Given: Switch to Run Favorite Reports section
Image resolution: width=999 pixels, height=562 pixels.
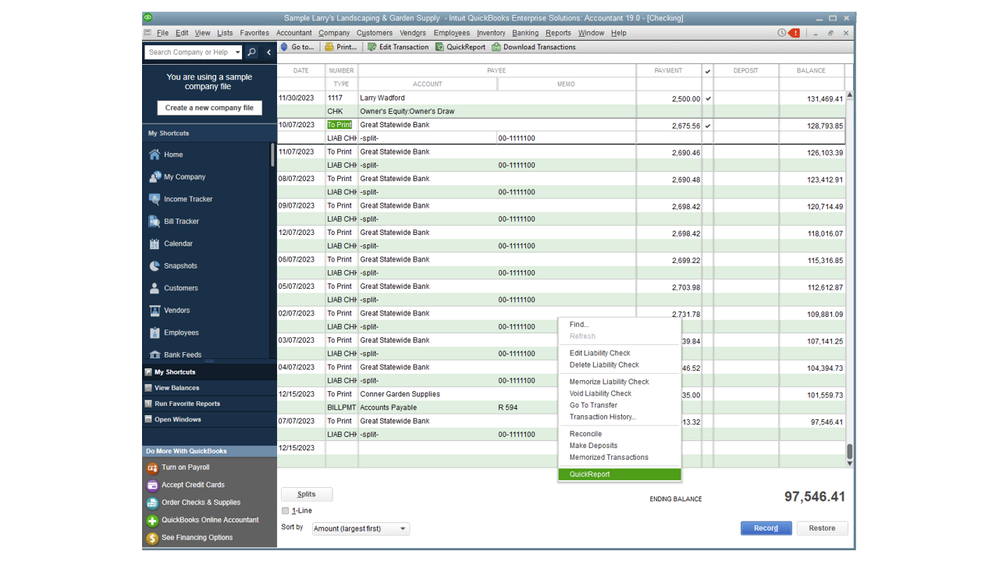Looking at the screenshot, I should pos(209,404).
